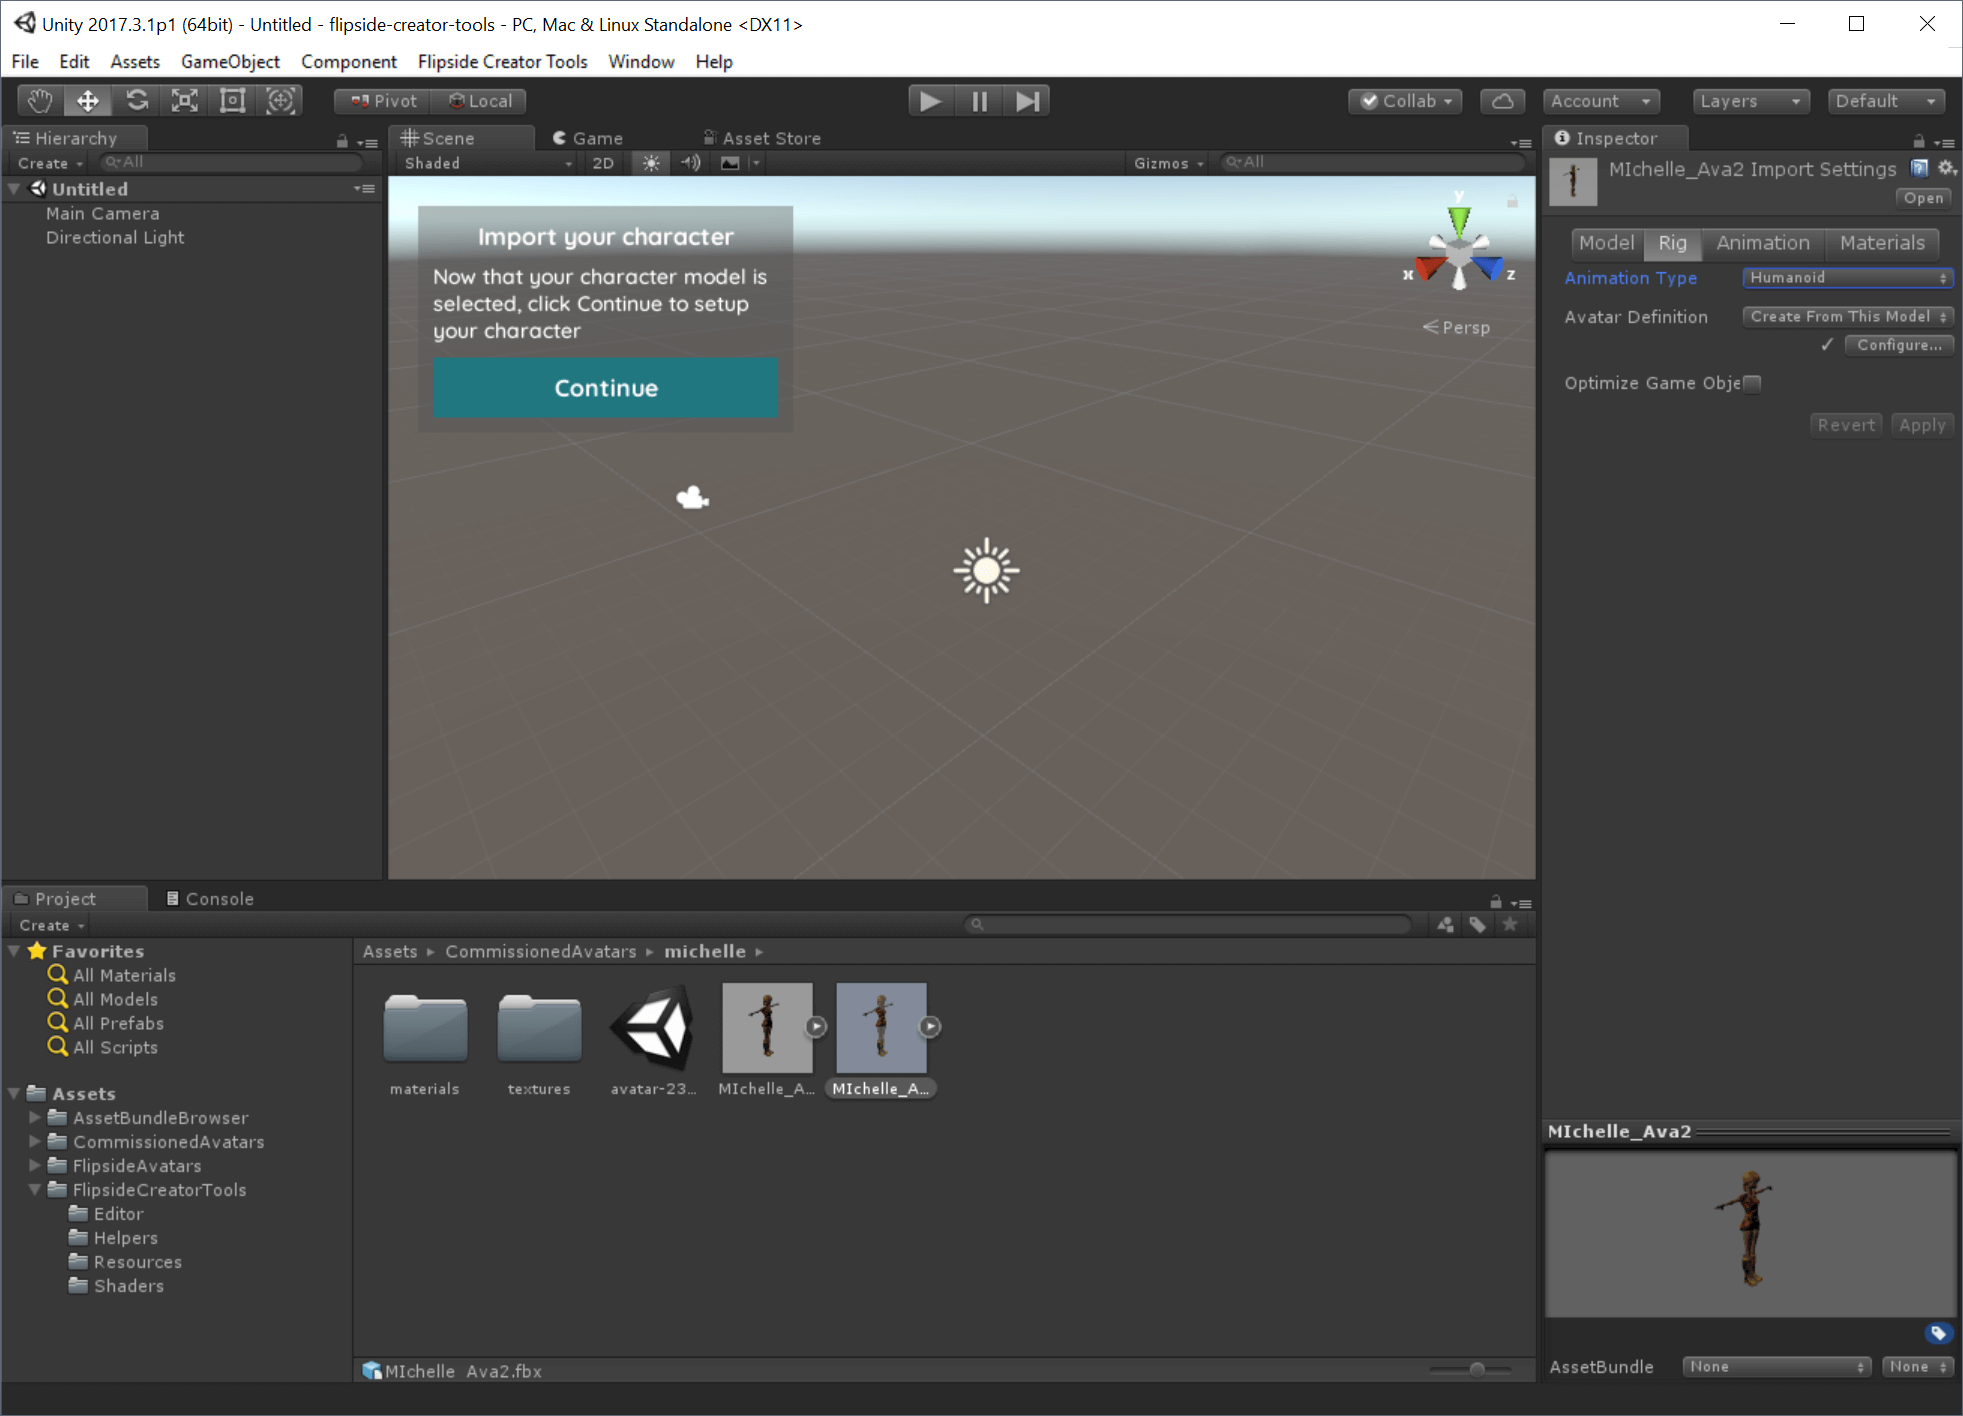The image size is (1963, 1416).
Task: Select the Move tool
Action: coord(88,101)
